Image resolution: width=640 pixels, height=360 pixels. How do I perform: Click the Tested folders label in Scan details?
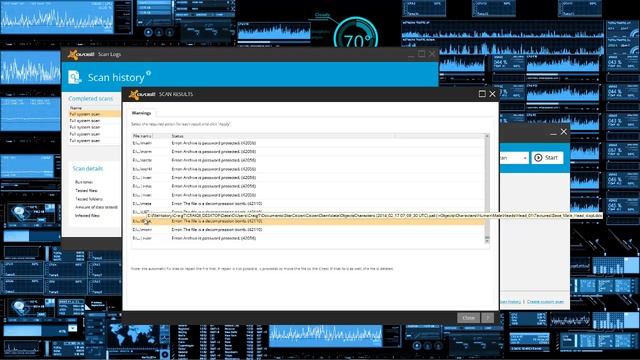pyautogui.click(x=89, y=199)
